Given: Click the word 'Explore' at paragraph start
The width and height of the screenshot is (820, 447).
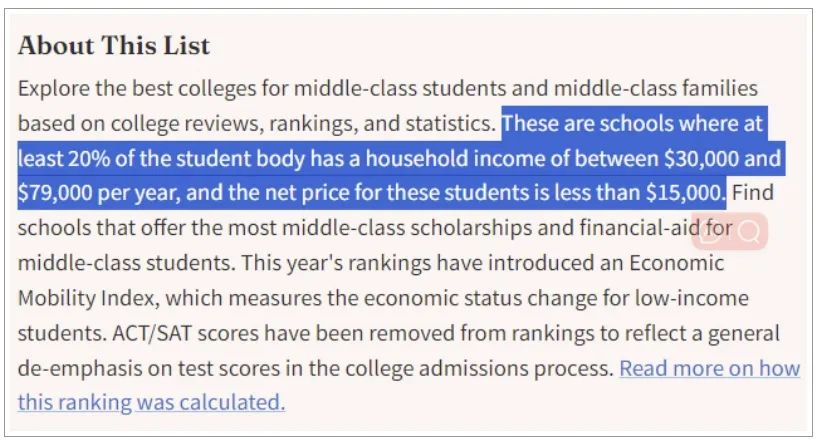Looking at the screenshot, I should [53, 88].
